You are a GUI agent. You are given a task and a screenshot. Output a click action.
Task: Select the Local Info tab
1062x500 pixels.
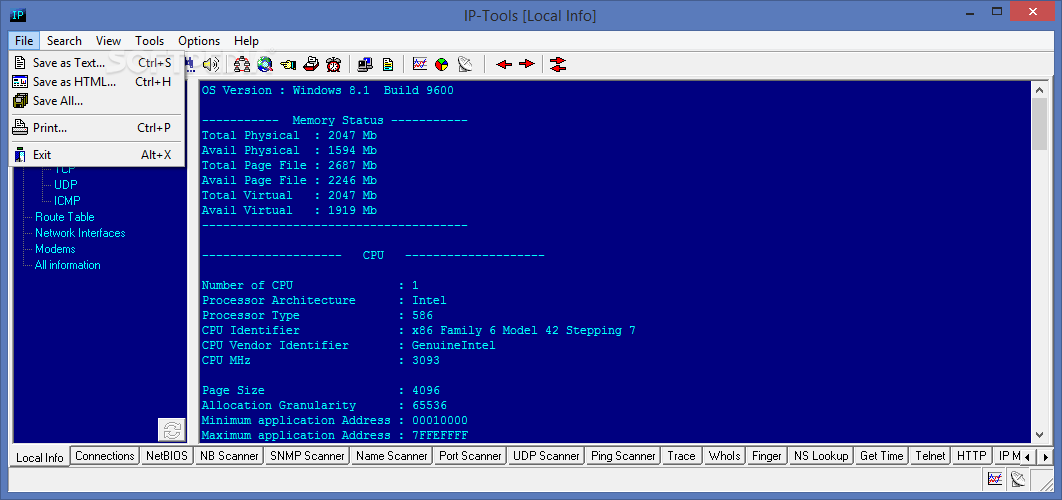(39, 457)
